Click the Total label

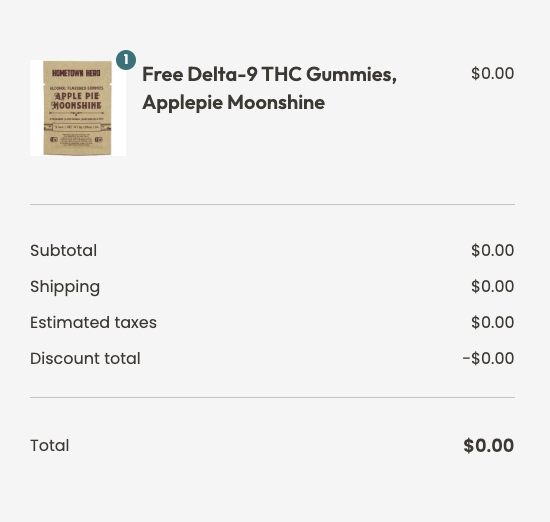click(x=49, y=446)
